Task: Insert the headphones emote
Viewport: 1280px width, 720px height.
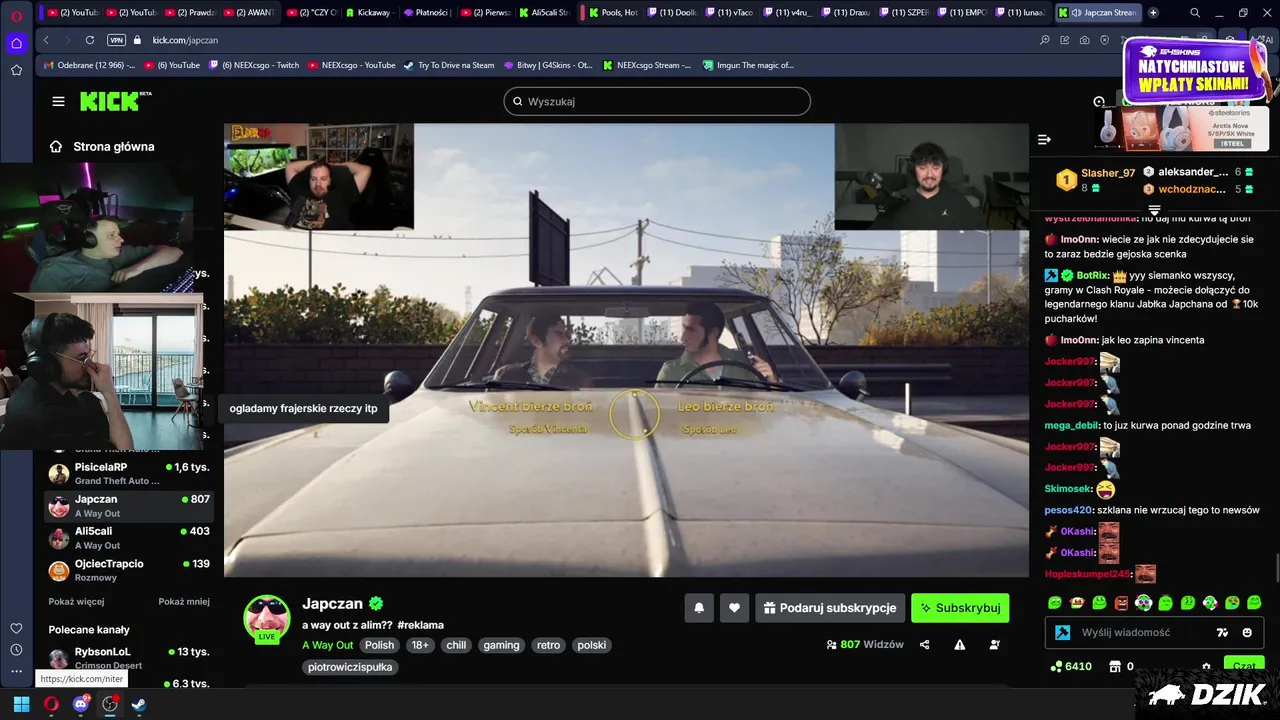Action: (1144, 602)
